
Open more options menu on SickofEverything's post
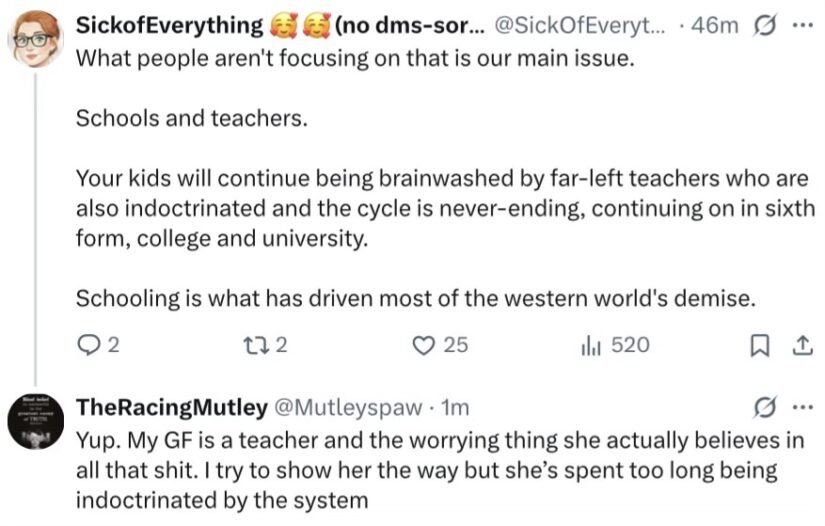tap(802, 26)
